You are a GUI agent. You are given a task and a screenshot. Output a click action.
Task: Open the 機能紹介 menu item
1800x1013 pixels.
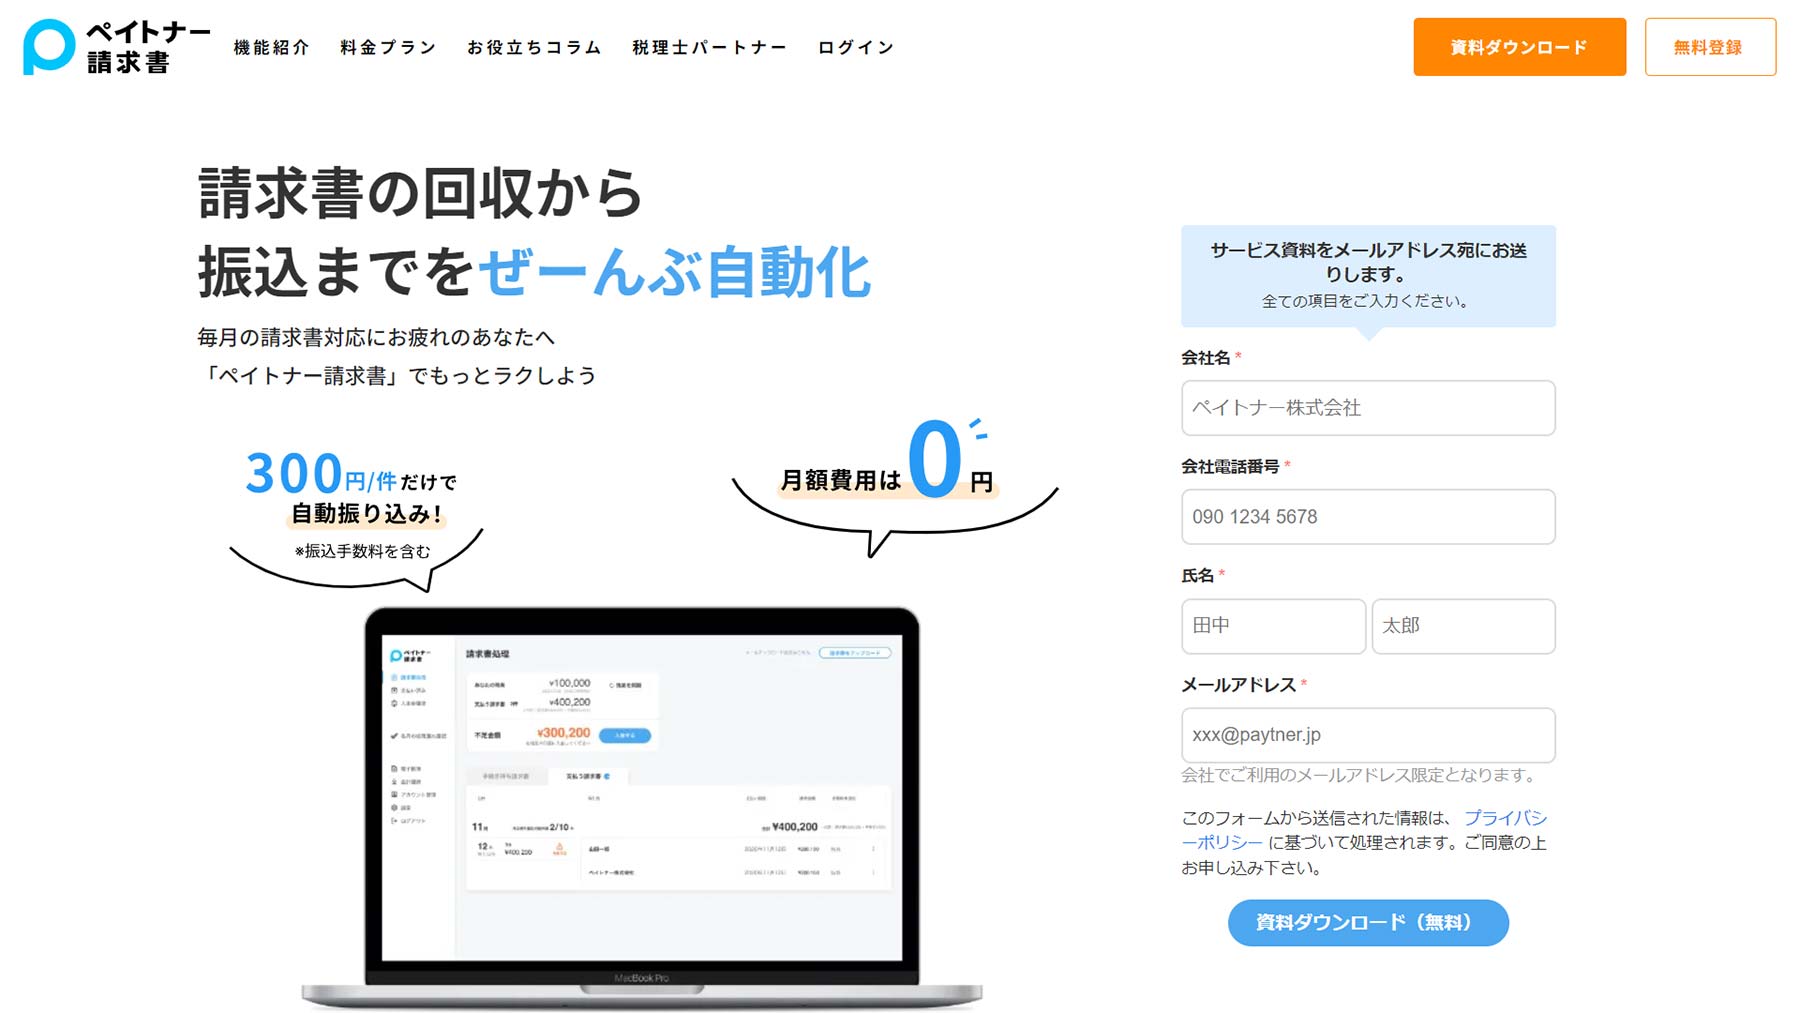271,47
